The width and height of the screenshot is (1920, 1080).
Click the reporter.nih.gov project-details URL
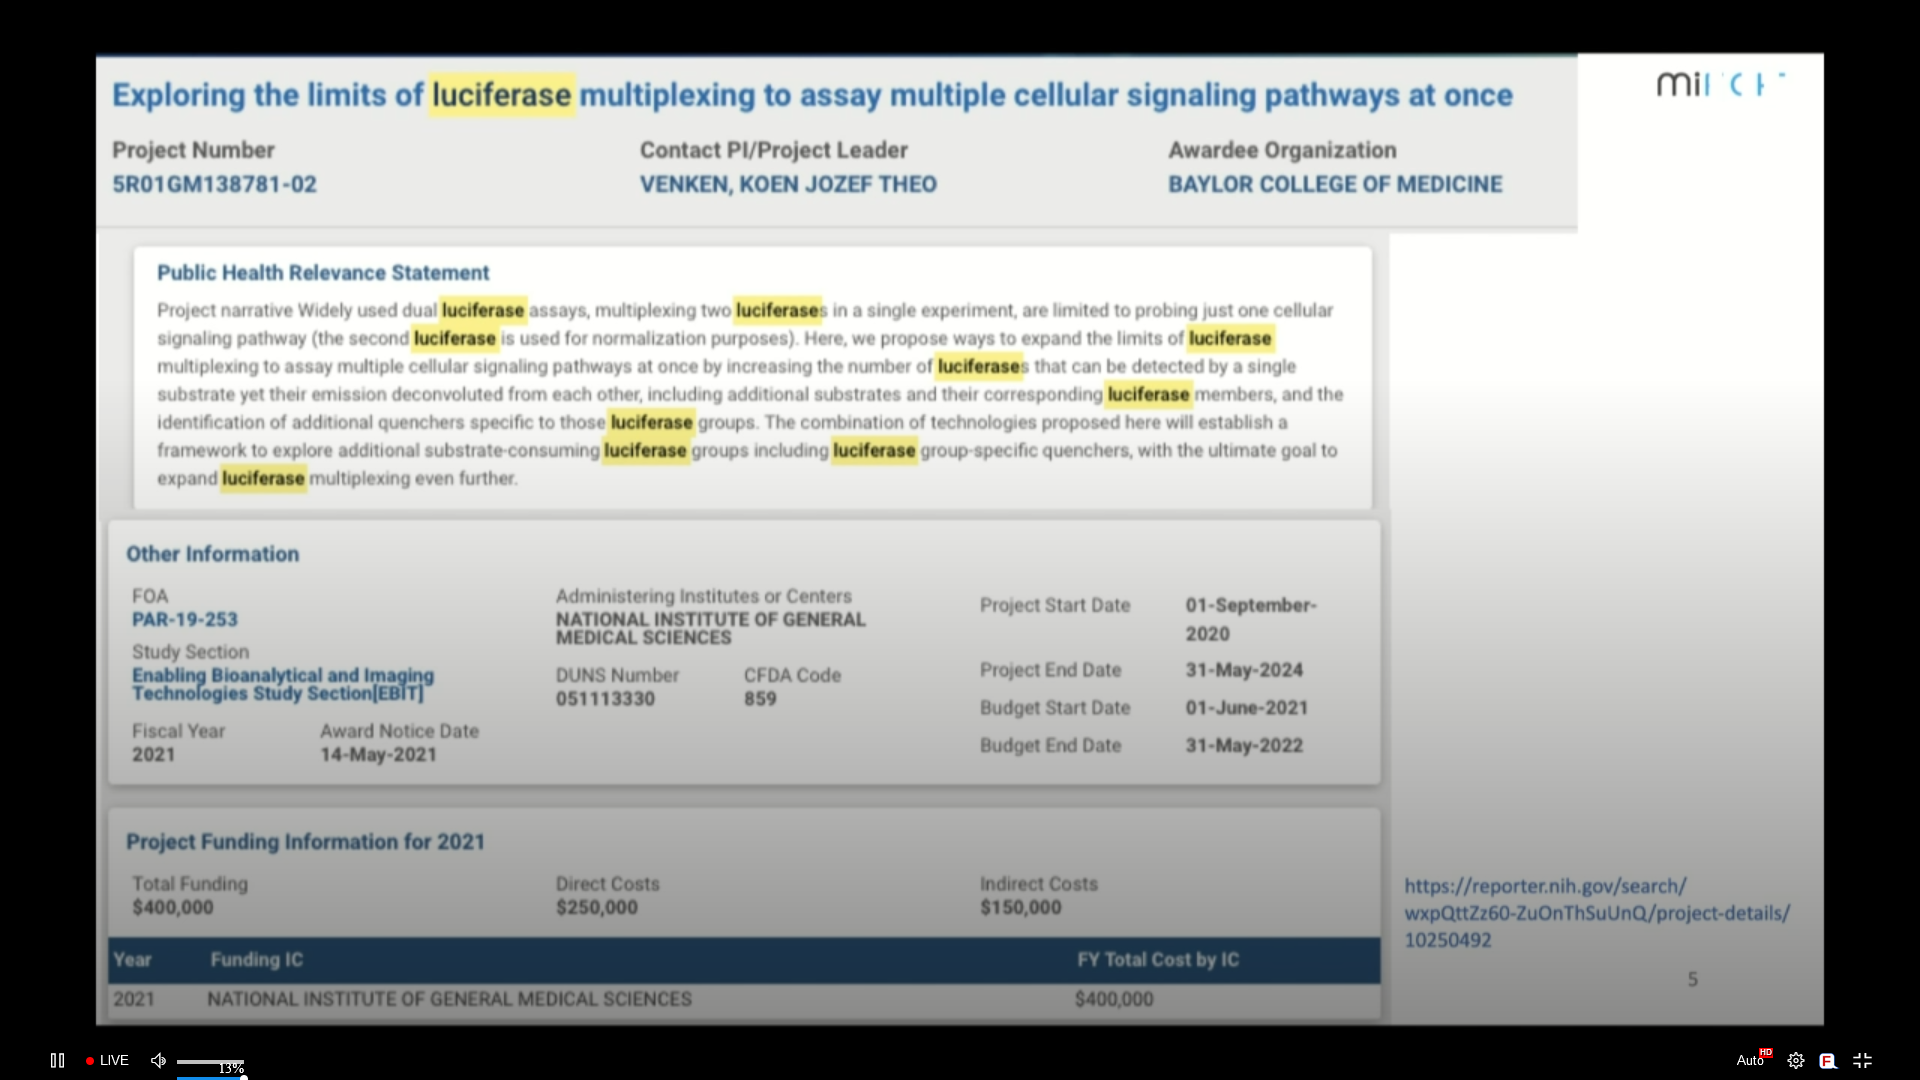coord(1597,913)
